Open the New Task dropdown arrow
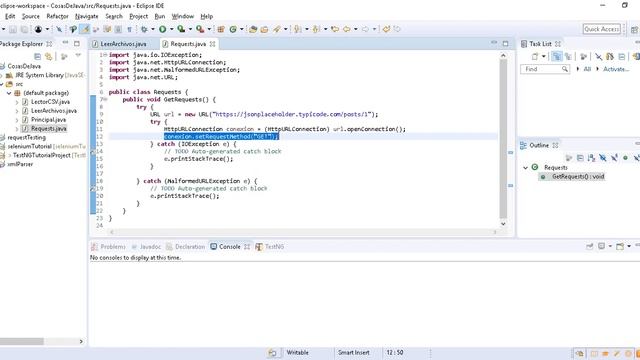 tap(544, 56)
